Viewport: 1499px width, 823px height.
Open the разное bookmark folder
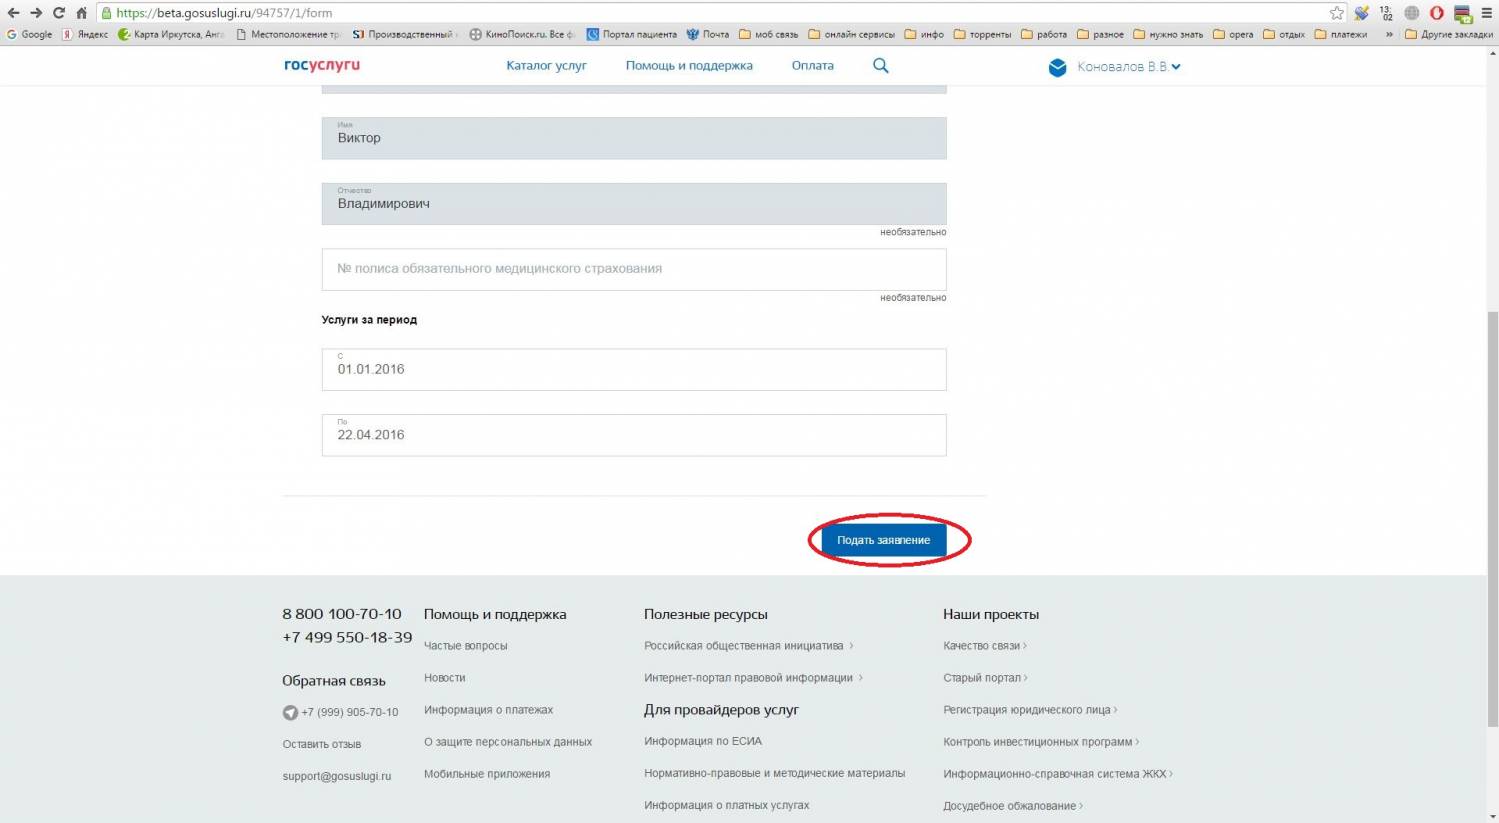click(x=1100, y=34)
